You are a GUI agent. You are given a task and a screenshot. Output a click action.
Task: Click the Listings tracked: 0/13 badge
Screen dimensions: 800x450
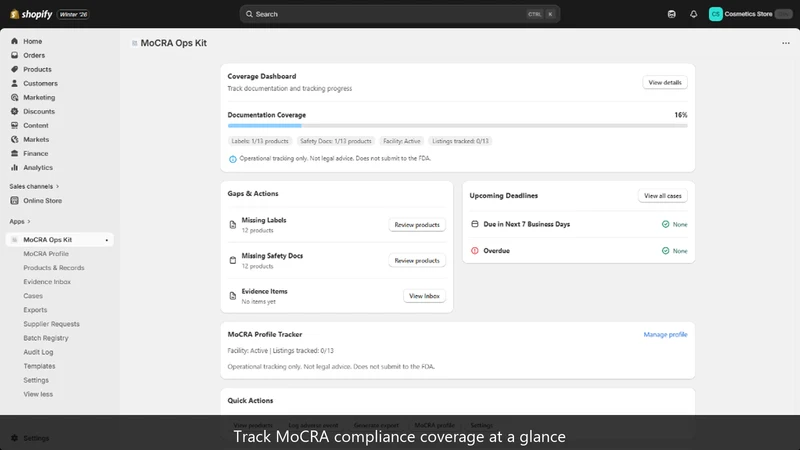pos(460,141)
